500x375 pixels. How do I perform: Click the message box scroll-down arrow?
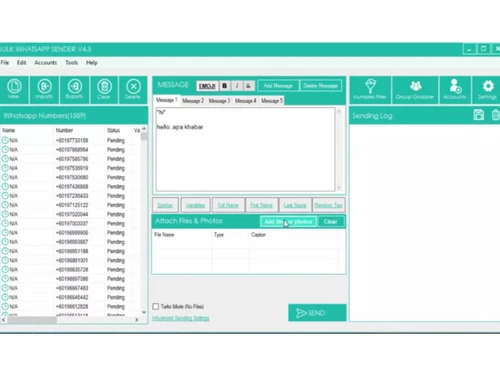pos(339,188)
